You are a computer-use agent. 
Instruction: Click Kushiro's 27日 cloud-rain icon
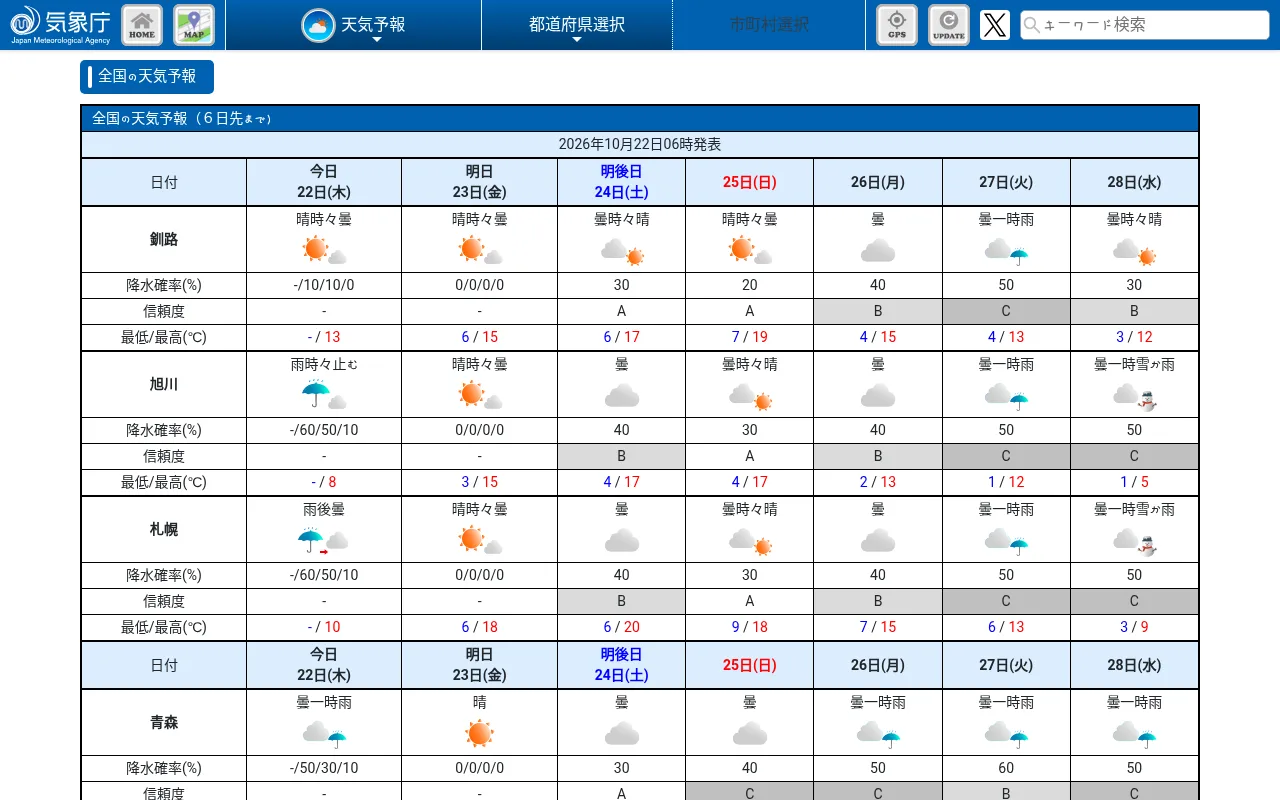[x=1006, y=251]
